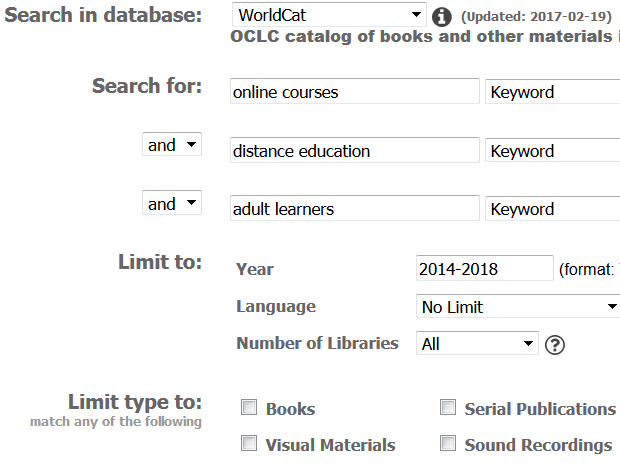The height and width of the screenshot is (463, 620).
Task: Tick the Sound Recordings checkbox
Action: [448, 443]
